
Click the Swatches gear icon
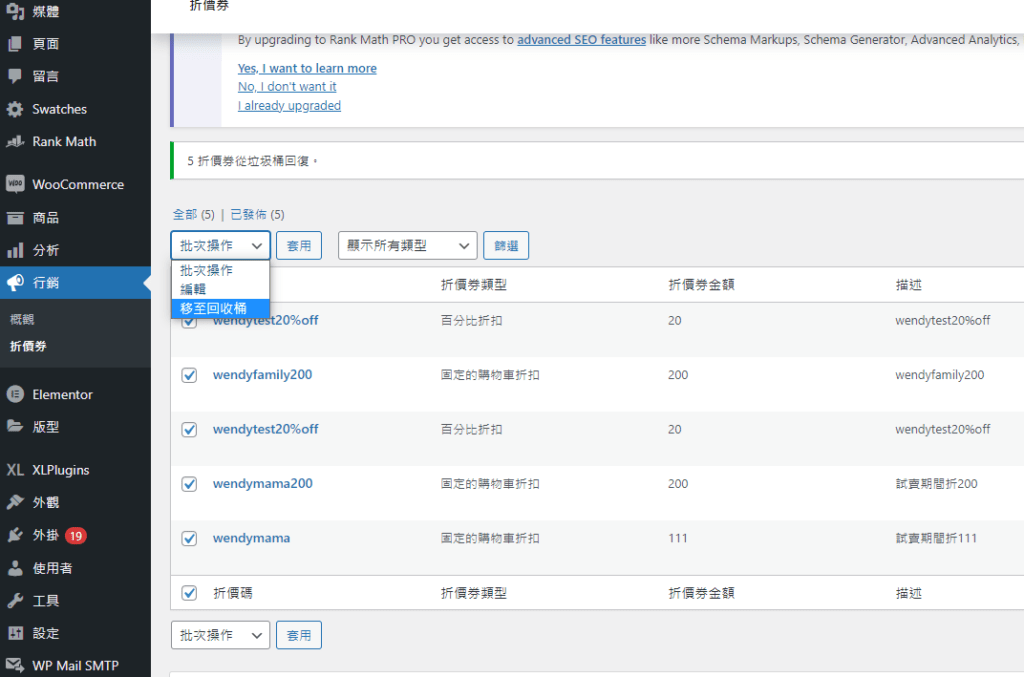coord(15,109)
